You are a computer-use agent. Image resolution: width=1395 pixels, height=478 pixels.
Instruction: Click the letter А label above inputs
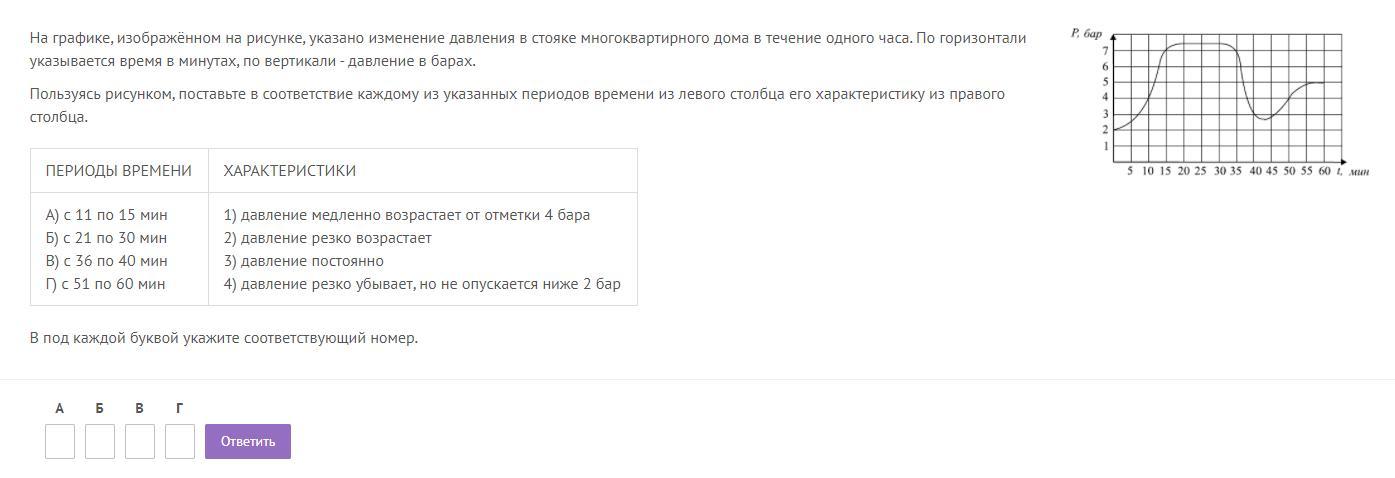click(x=60, y=408)
